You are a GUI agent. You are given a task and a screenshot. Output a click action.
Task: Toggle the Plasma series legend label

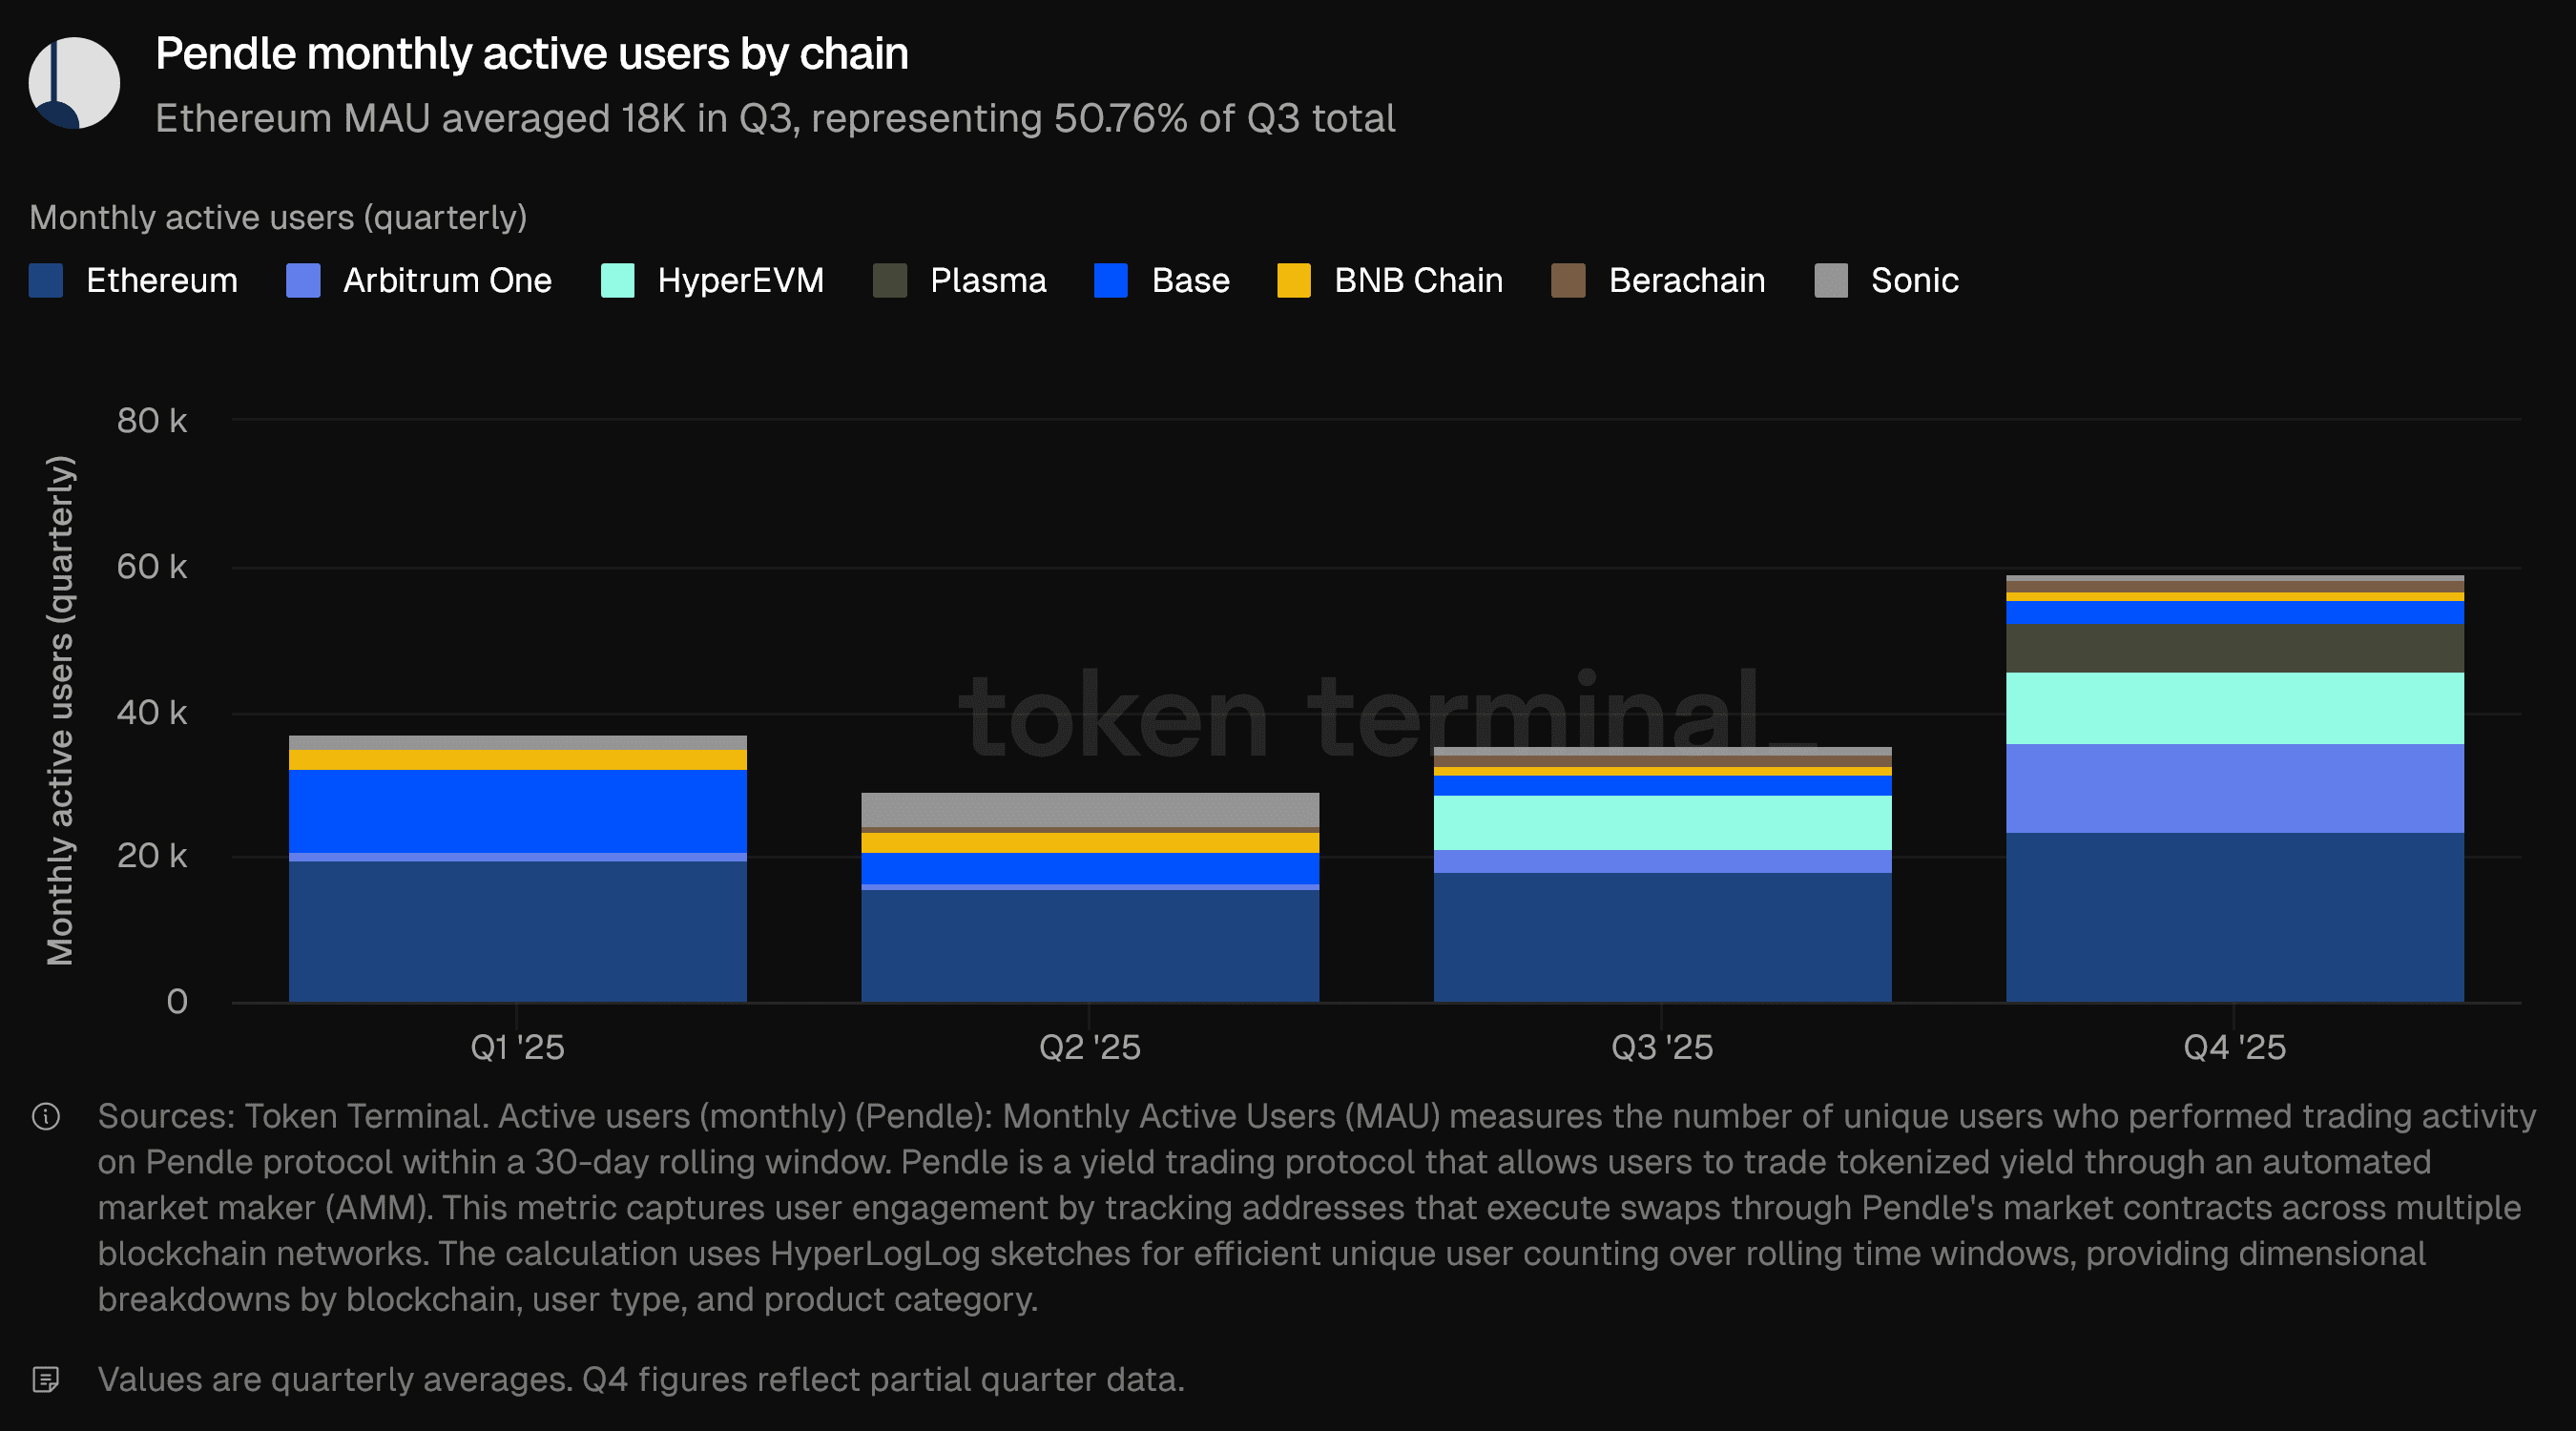coord(988,281)
